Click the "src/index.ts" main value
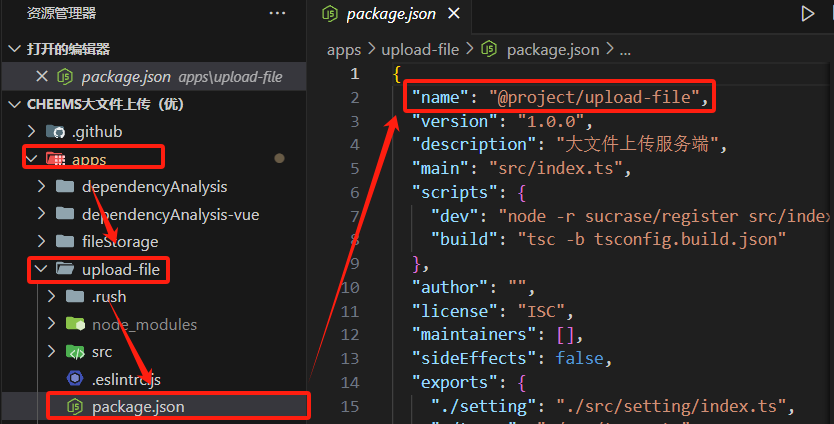Image resolution: width=834 pixels, height=424 pixels. point(555,169)
